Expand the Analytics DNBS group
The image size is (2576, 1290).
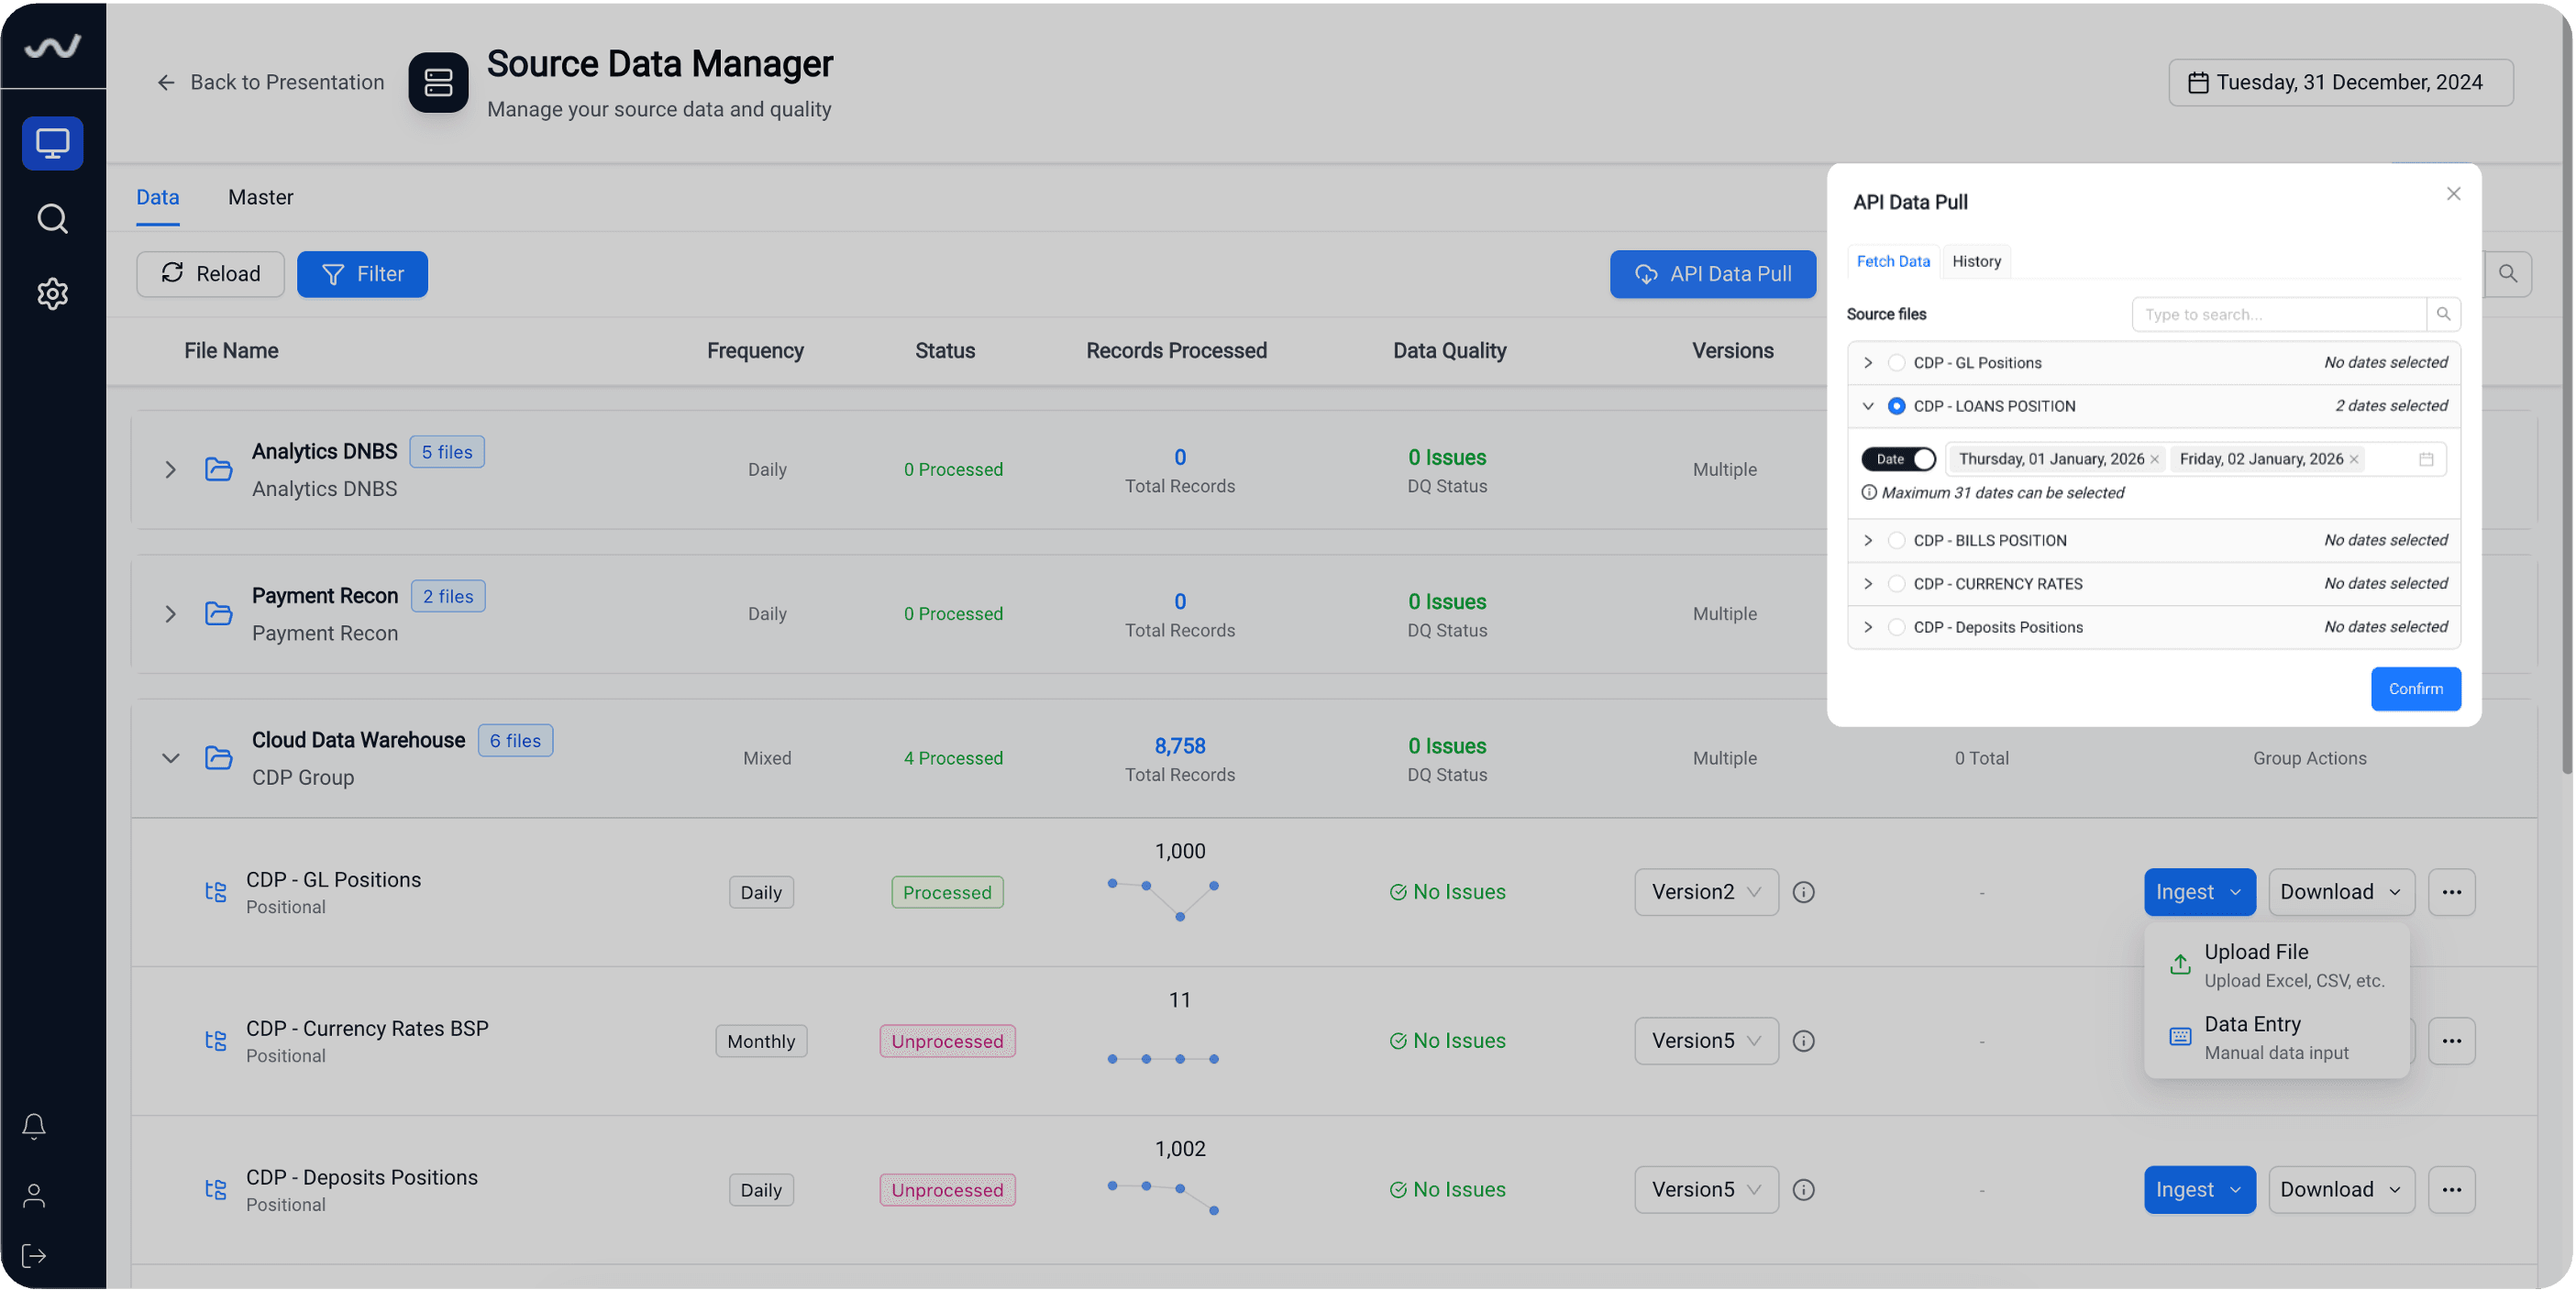(170, 470)
